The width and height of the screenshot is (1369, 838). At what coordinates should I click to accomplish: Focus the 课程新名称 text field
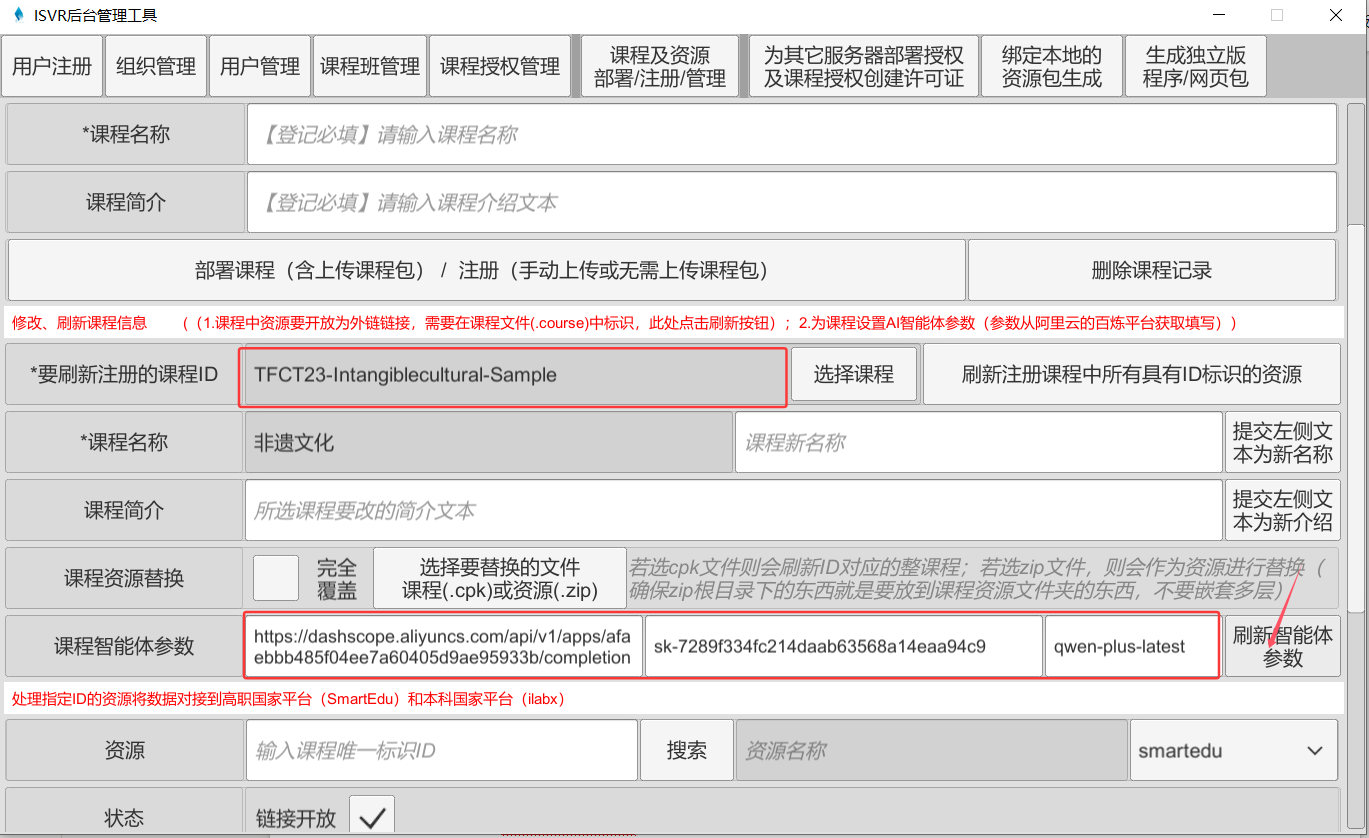(978, 442)
